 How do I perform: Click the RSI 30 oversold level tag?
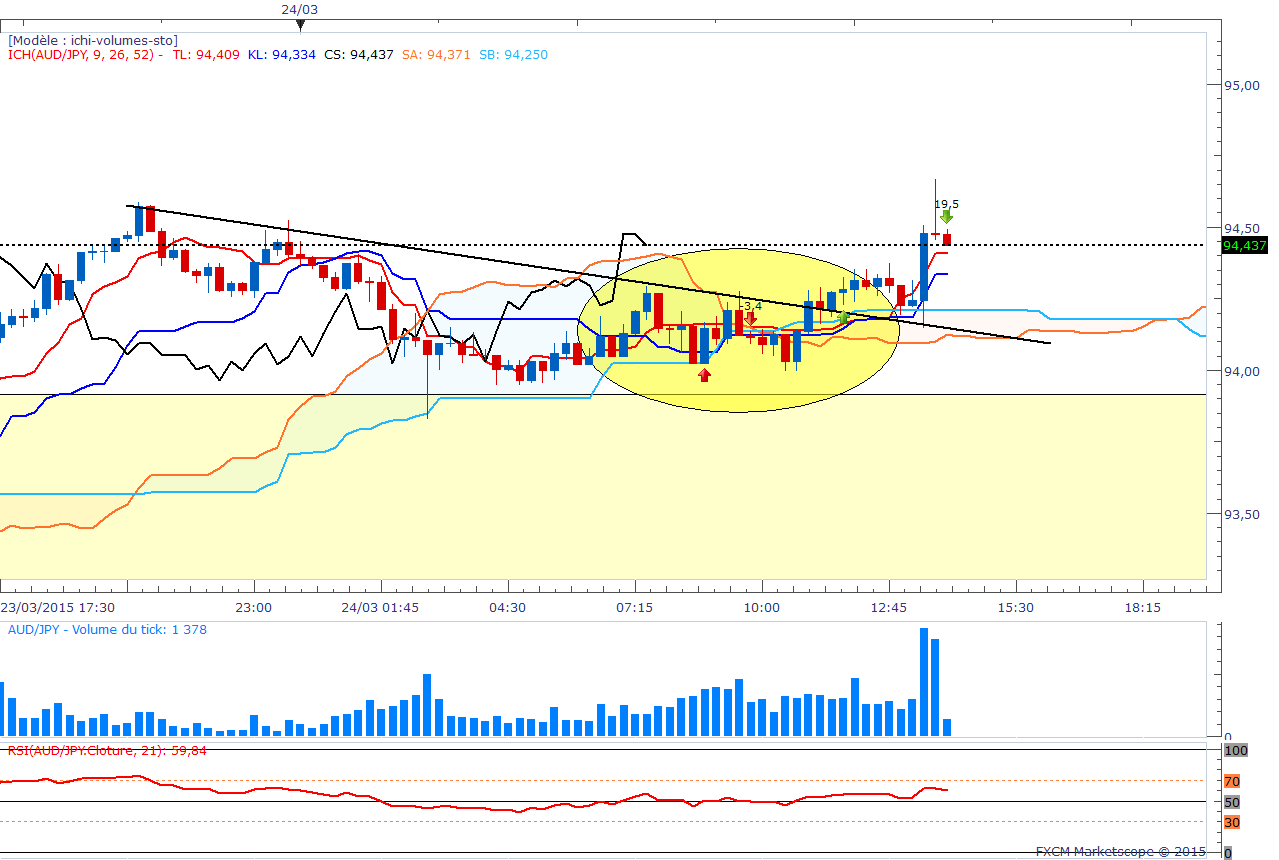point(1232,822)
